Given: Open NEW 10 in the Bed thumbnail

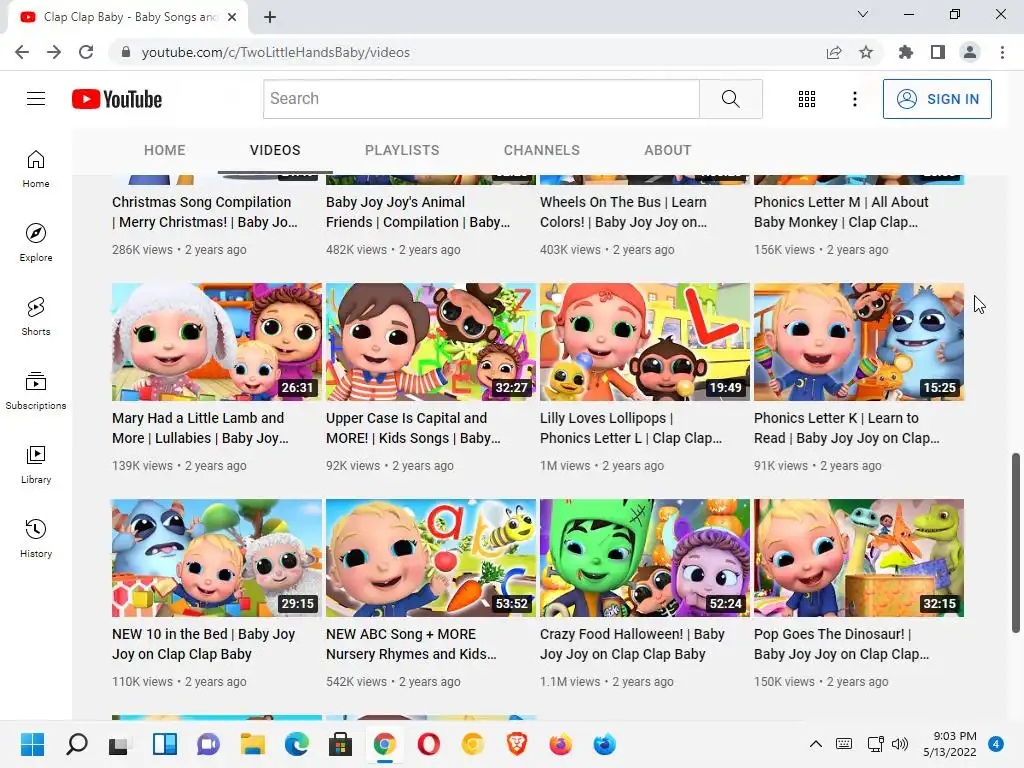Looking at the screenshot, I should click(217, 558).
